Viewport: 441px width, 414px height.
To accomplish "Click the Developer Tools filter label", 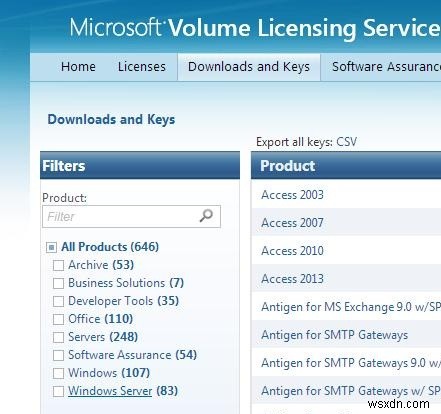I will 123,301.
